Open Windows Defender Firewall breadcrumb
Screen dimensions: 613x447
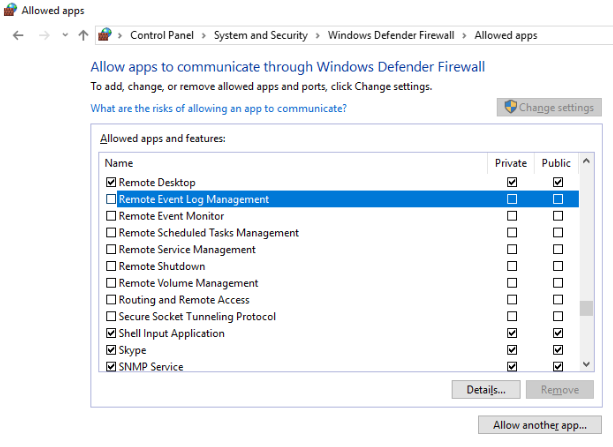pyautogui.click(x=391, y=35)
